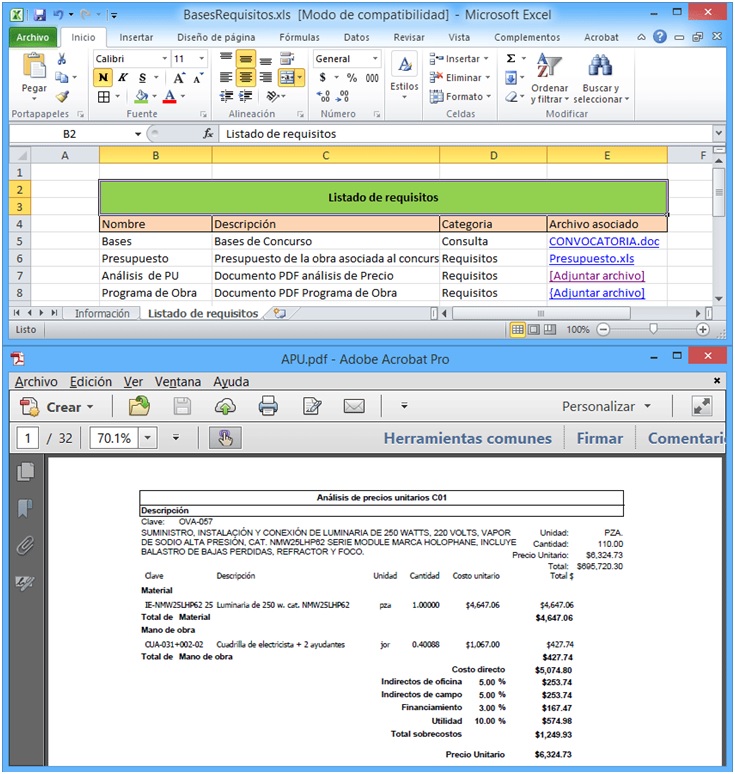Open the Fórmulas ribbon tab

(x=299, y=37)
